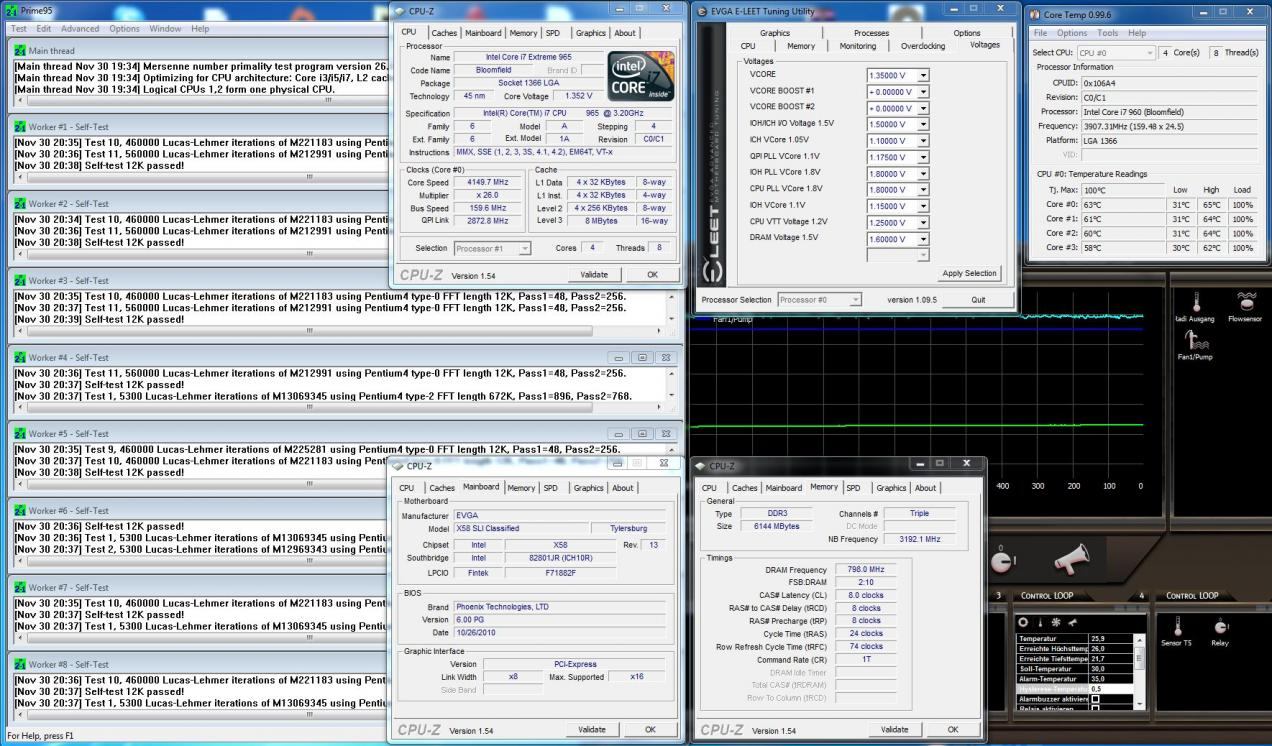1272x746 pixels.
Task: Click the Frequency 3907.31MHz field in Core Temp
Action: click(1169, 126)
